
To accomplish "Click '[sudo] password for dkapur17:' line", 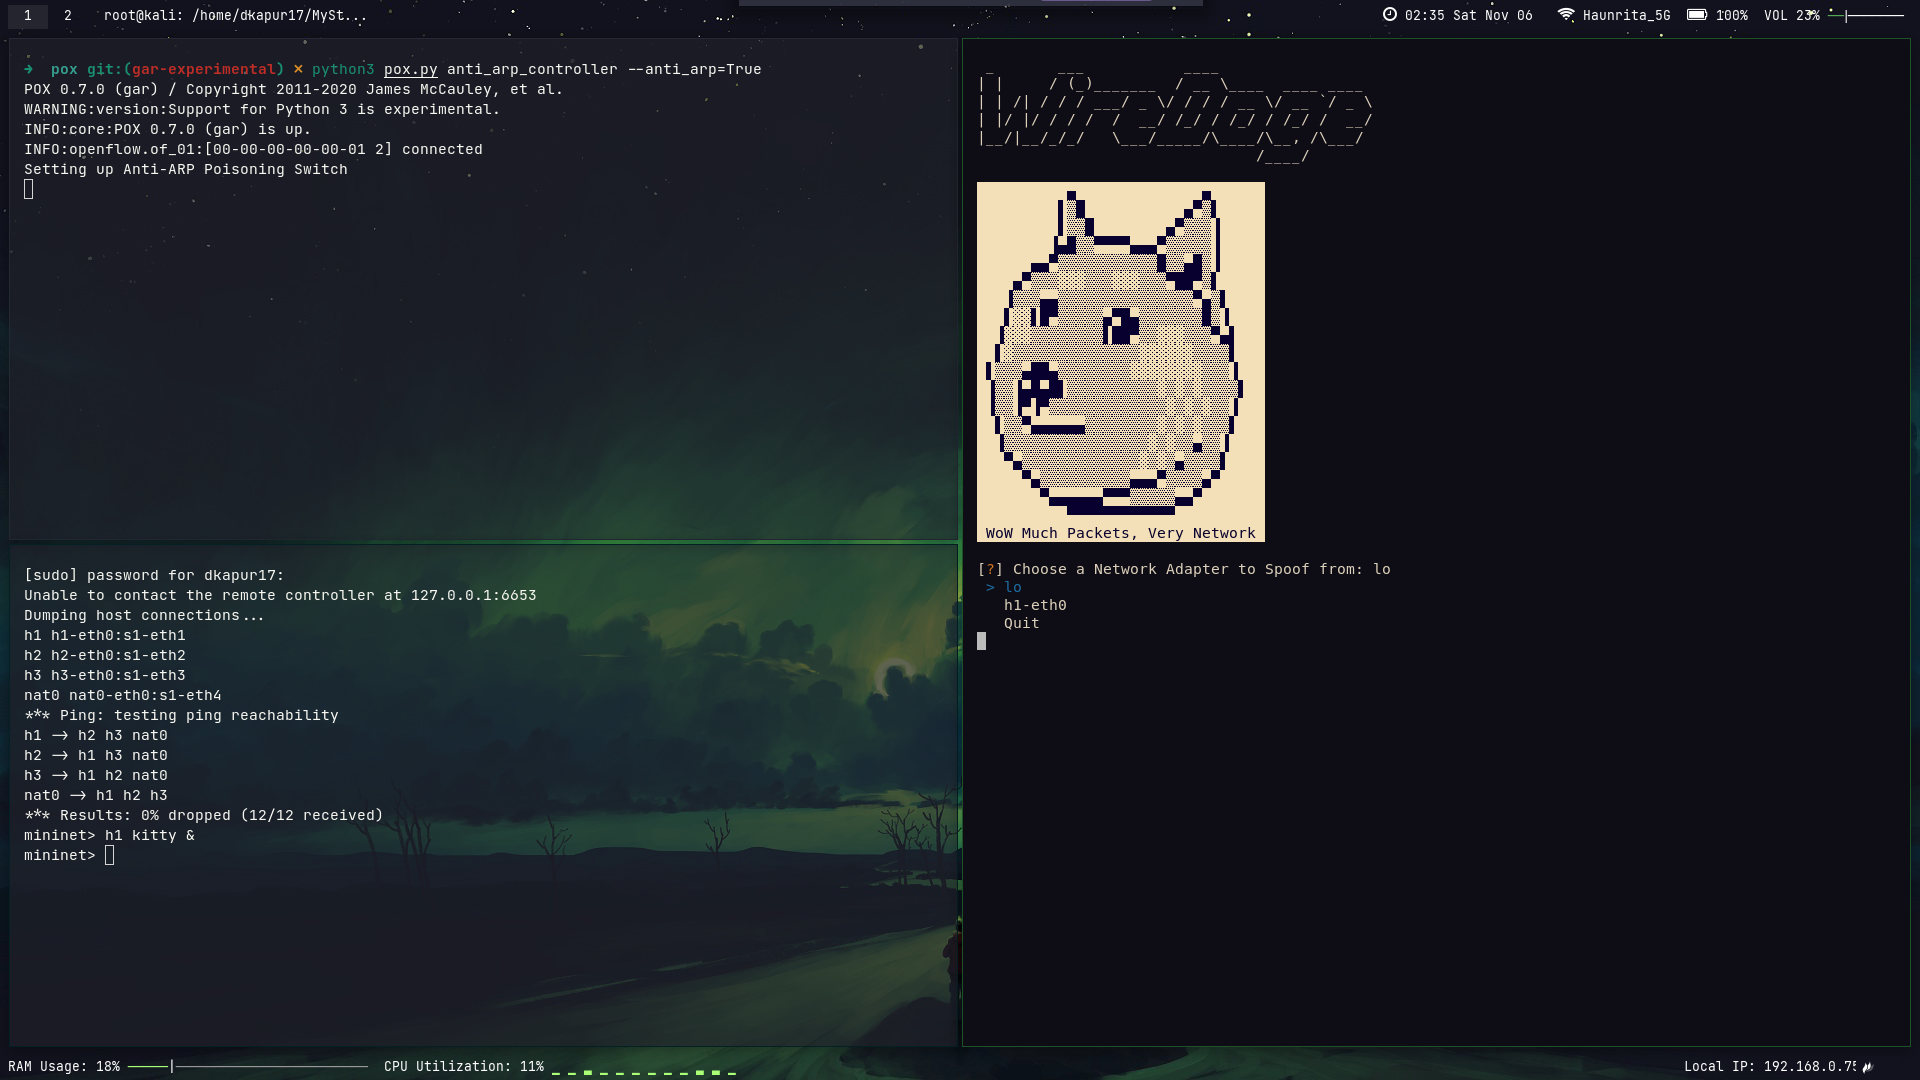I will pyautogui.click(x=154, y=576).
